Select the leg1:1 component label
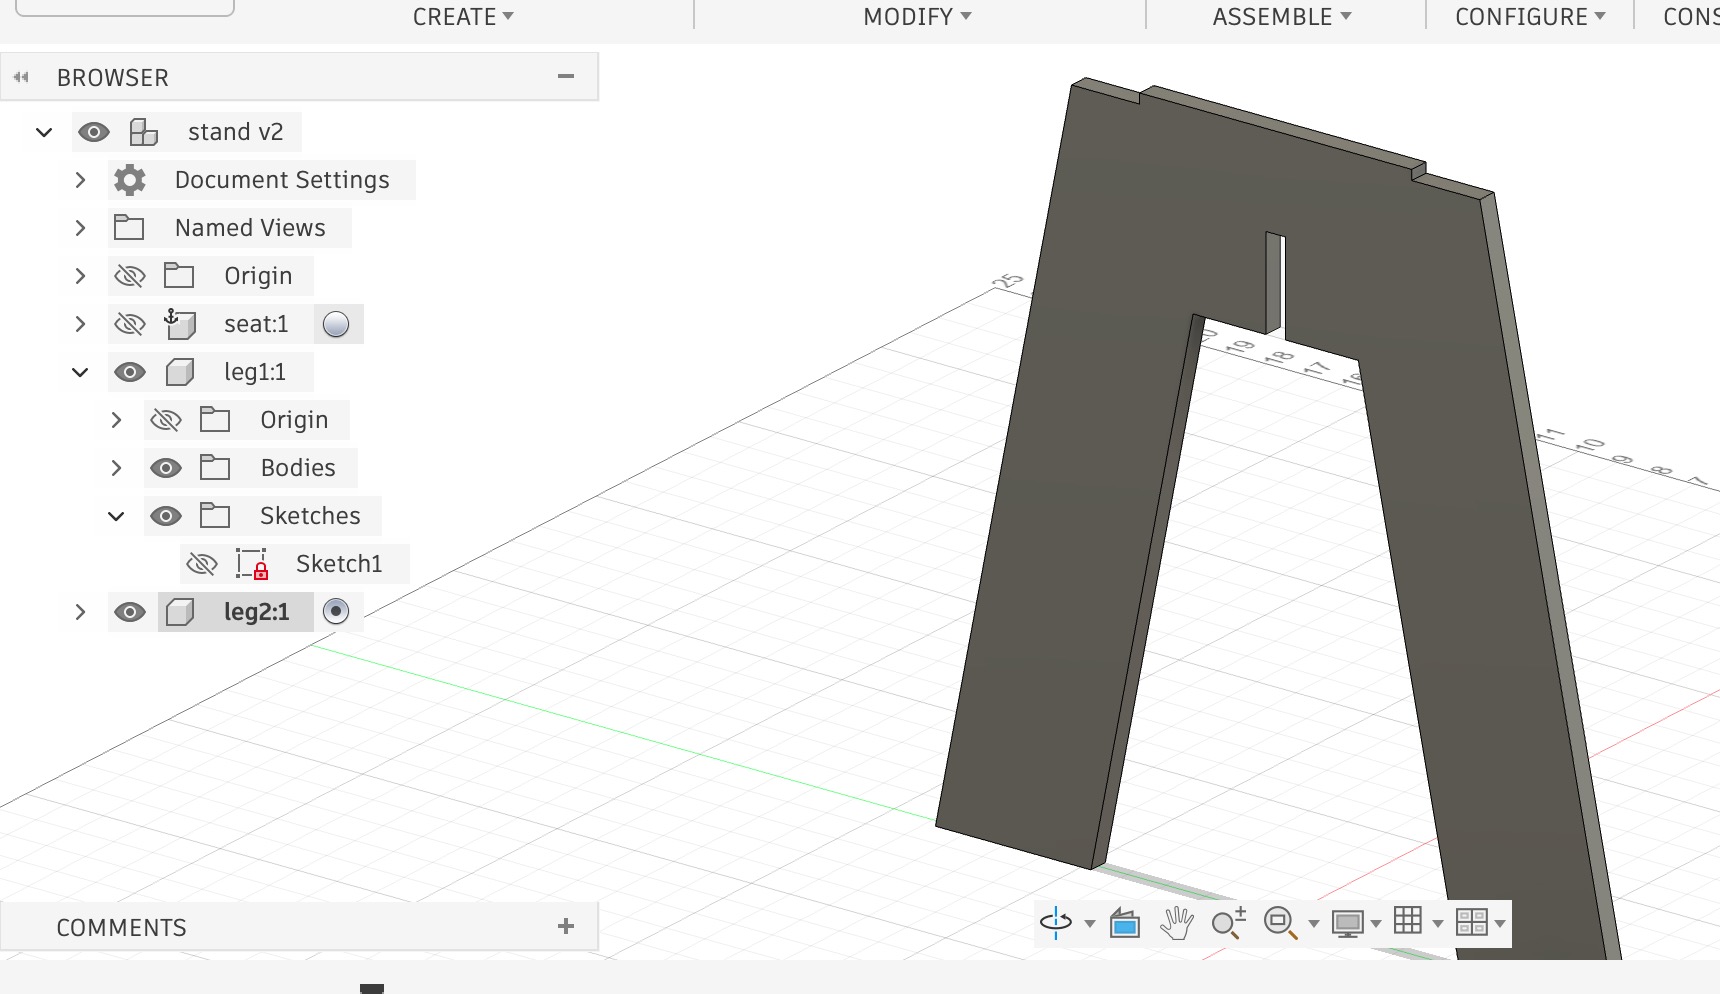1720x994 pixels. pyautogui.click(x=255, y=372)
